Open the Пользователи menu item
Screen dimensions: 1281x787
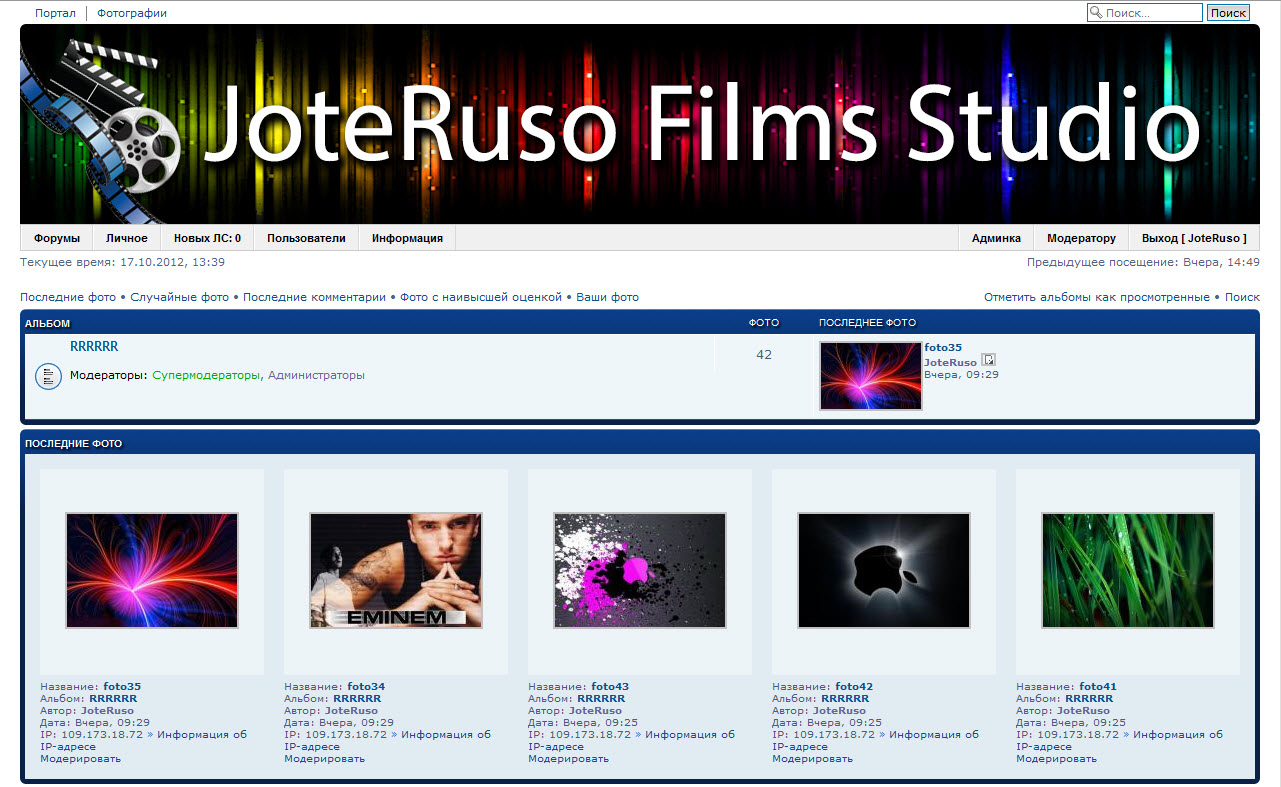coord(306,238)
